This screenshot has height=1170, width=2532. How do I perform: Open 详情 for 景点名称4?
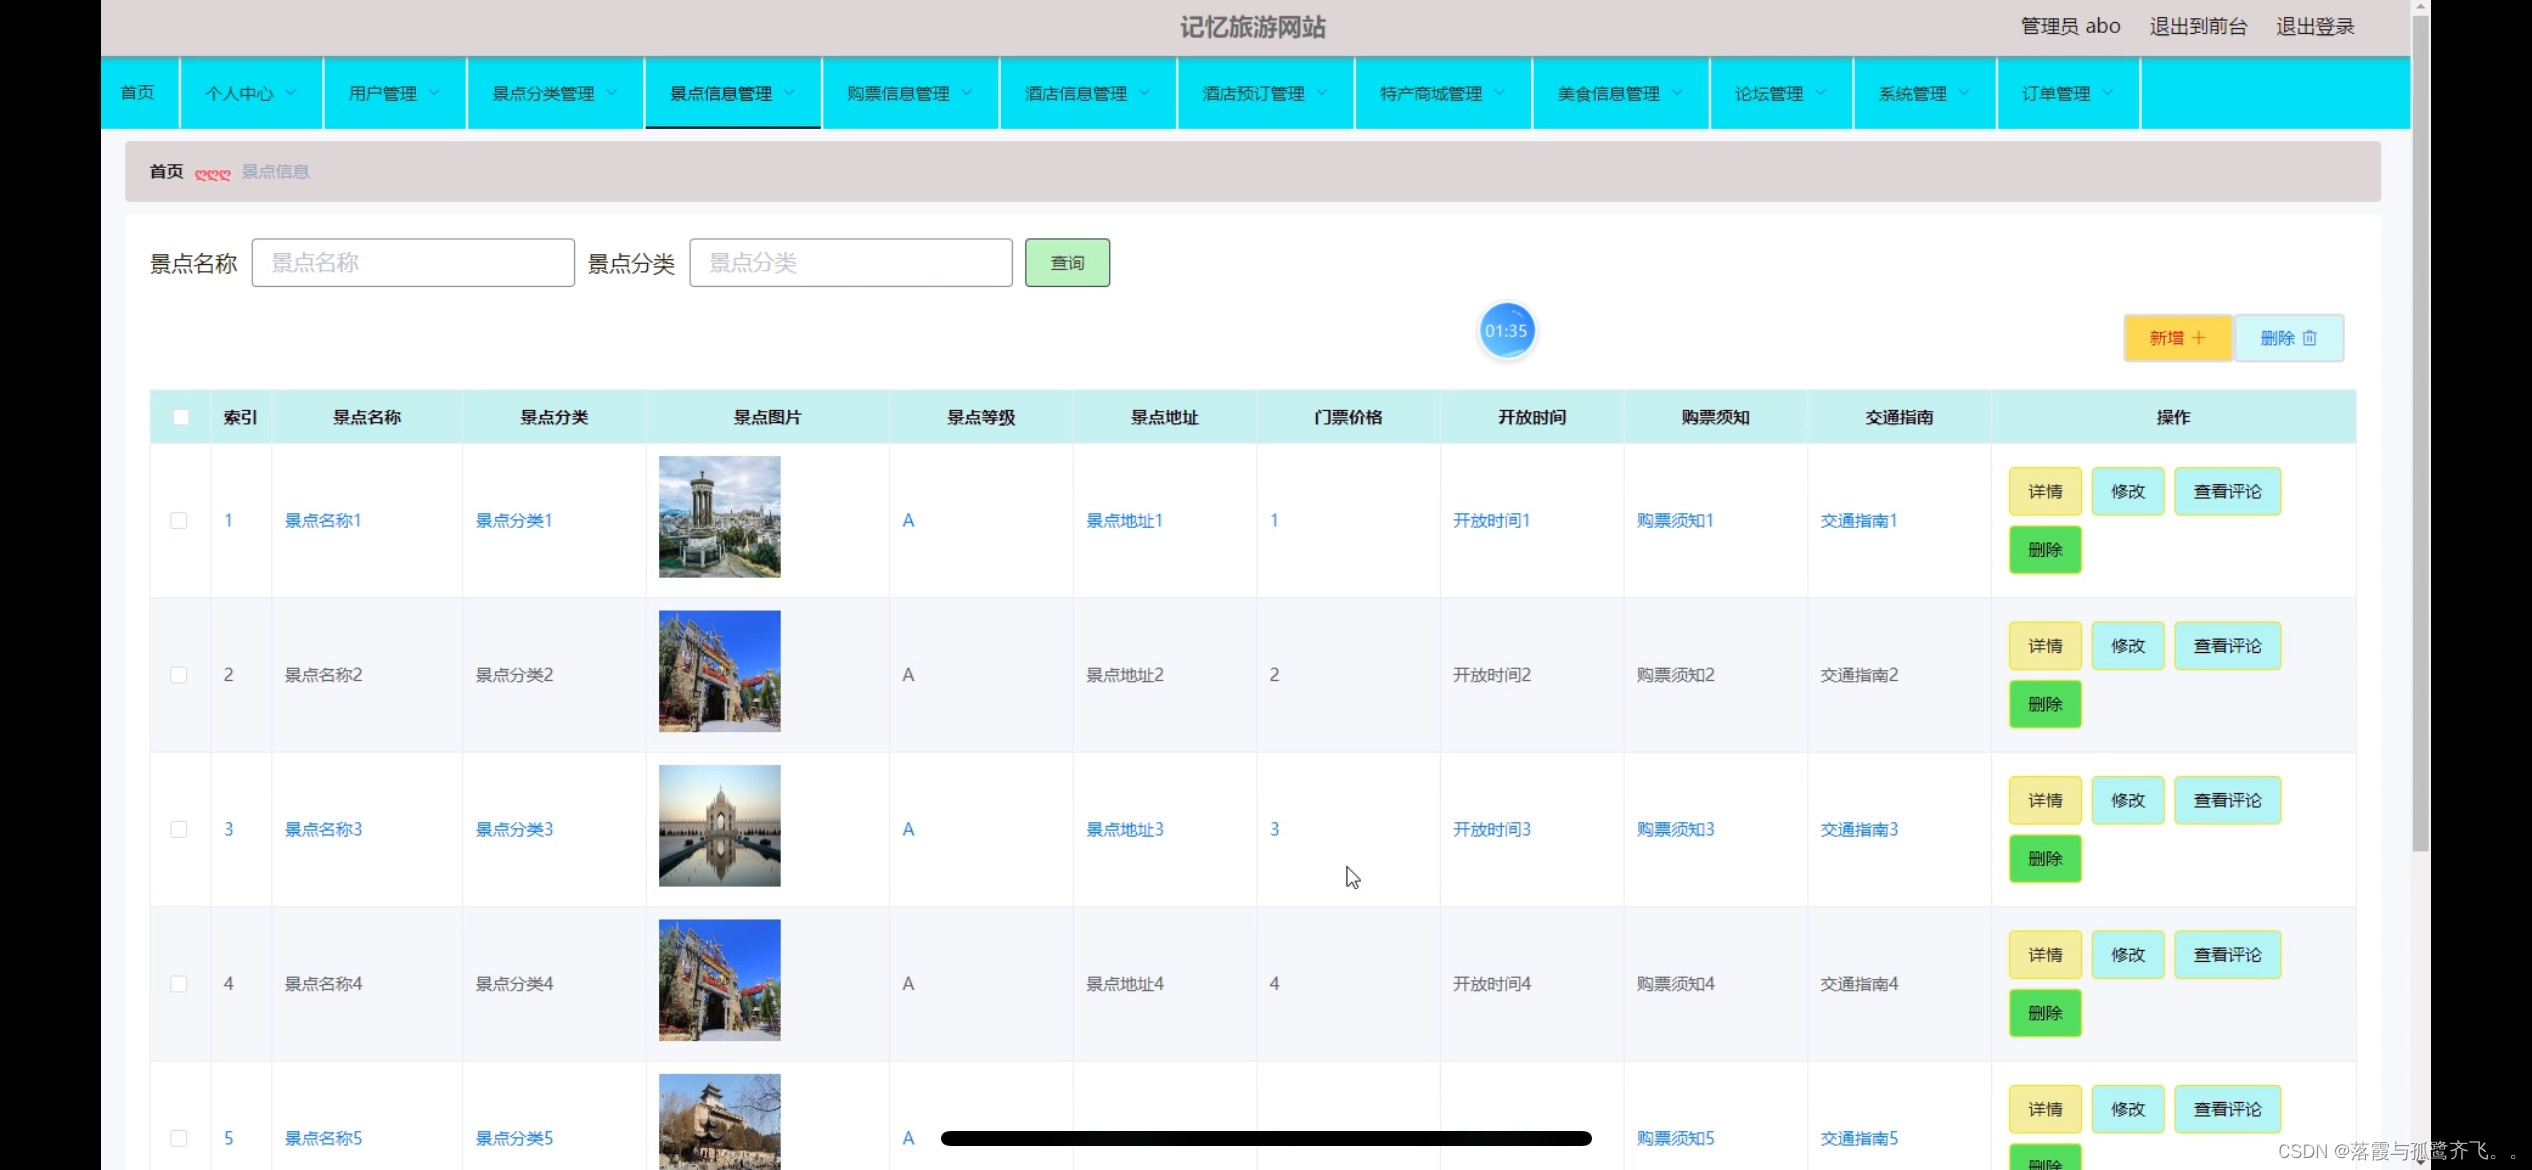tap(2045, 955)
